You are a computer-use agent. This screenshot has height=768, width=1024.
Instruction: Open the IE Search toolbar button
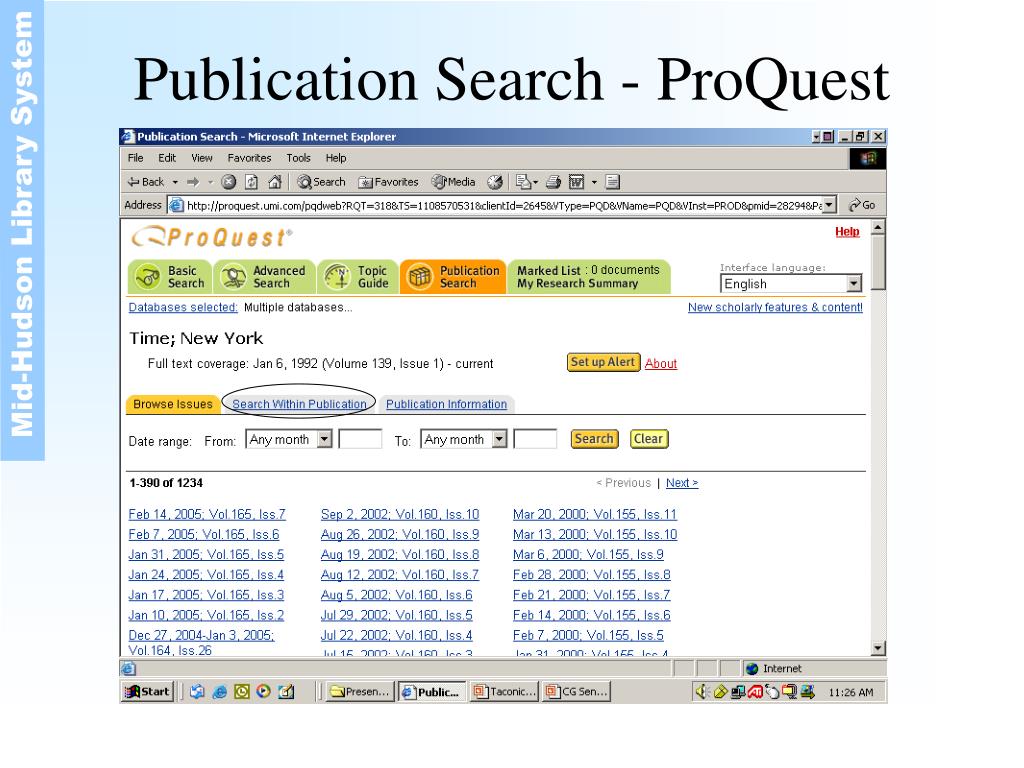321,182
